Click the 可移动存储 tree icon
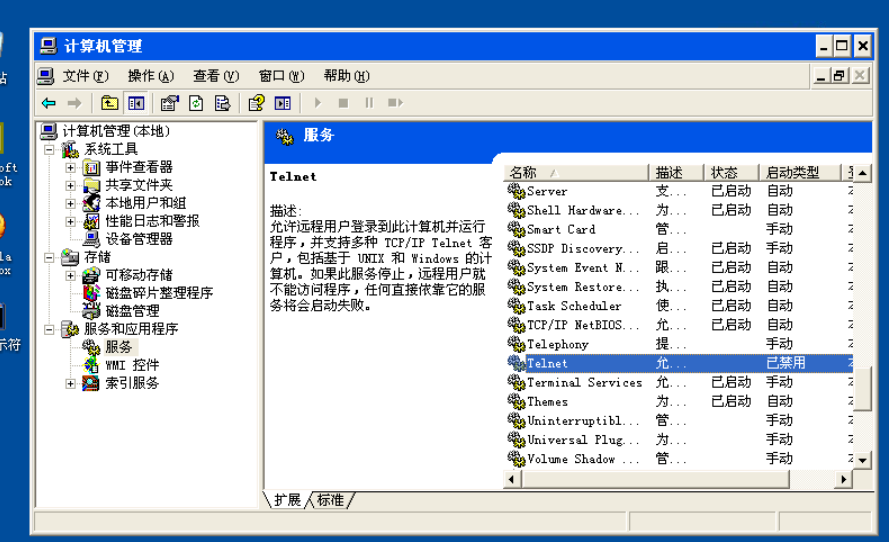889x542 pixels. (x=91, y=276)
